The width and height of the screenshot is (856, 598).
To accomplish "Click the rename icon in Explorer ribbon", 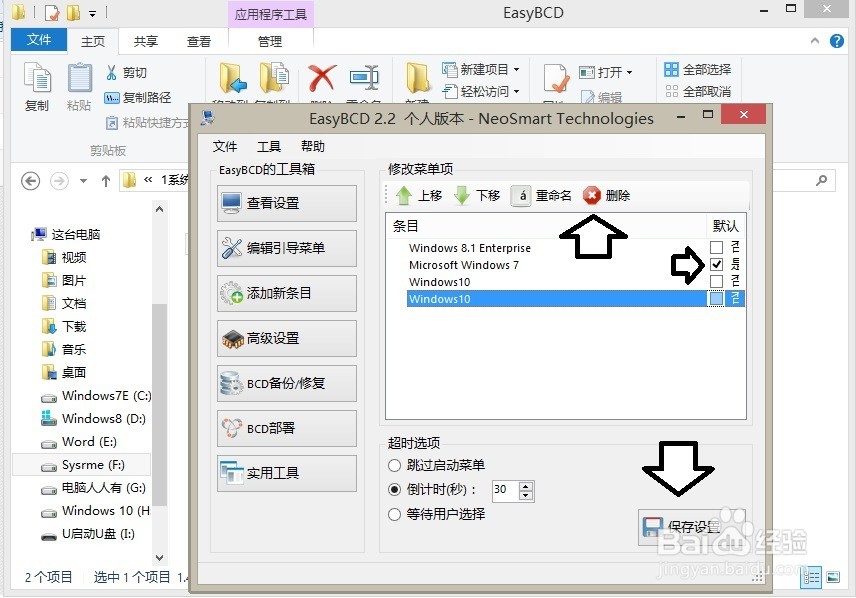I will coord(365,77).
